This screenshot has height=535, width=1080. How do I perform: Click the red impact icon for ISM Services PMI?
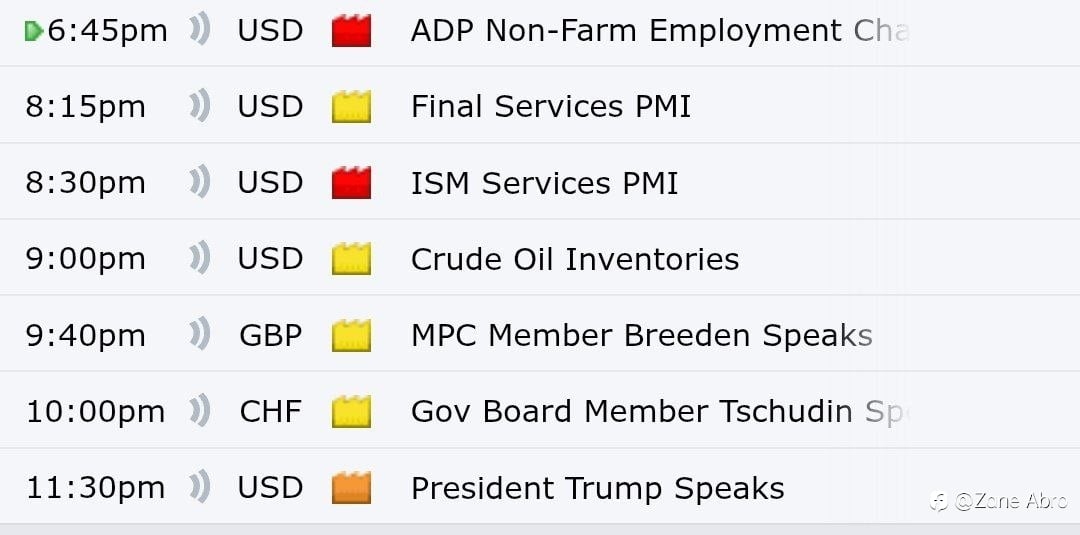(351, 183)
